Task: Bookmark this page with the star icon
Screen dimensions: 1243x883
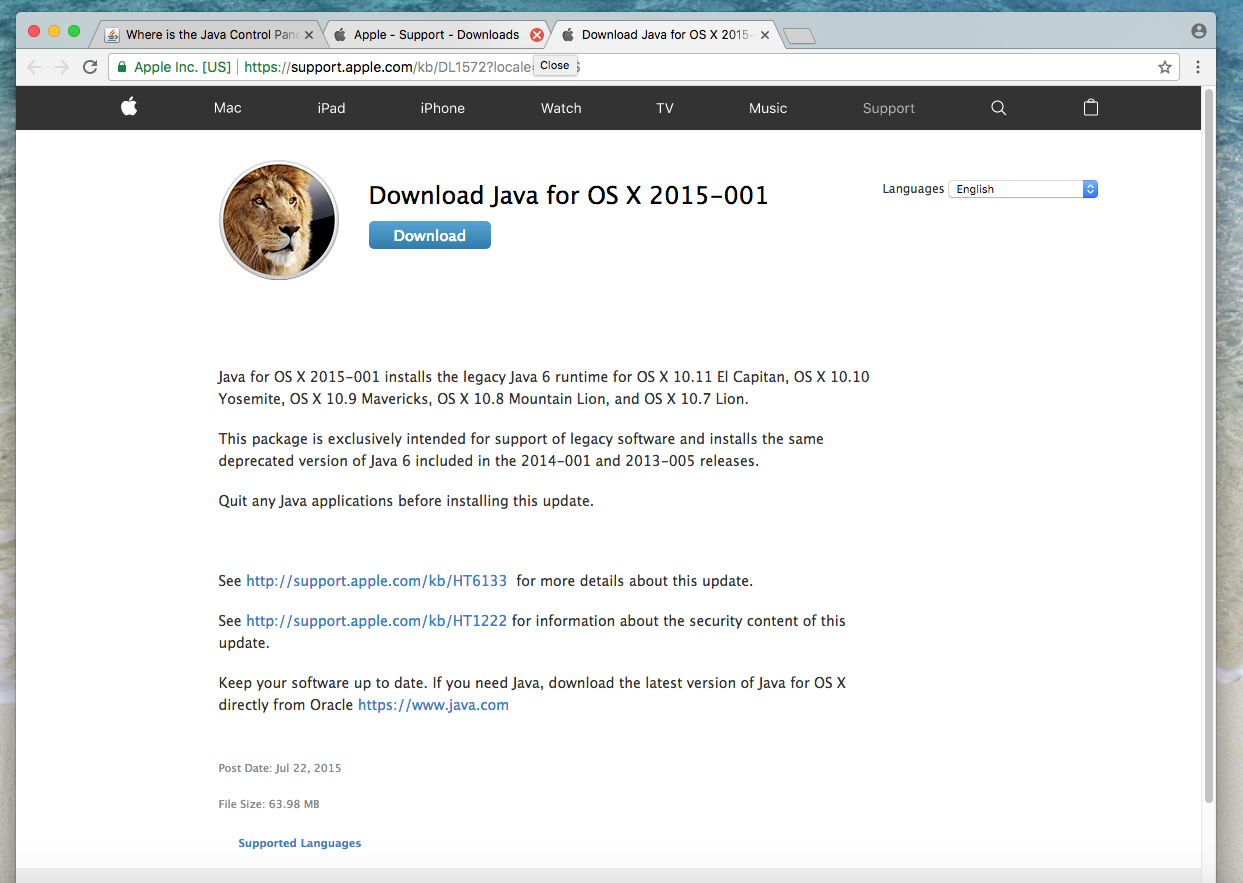Action: tap(1165, 67)
